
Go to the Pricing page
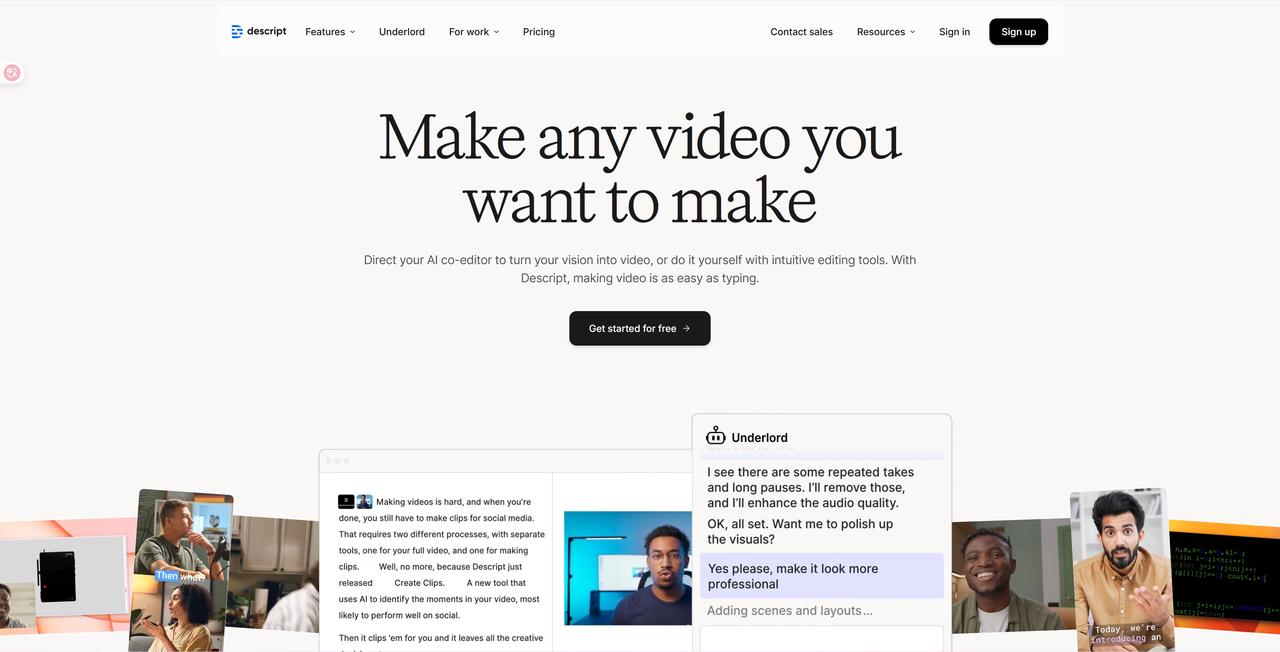[539, 32]
